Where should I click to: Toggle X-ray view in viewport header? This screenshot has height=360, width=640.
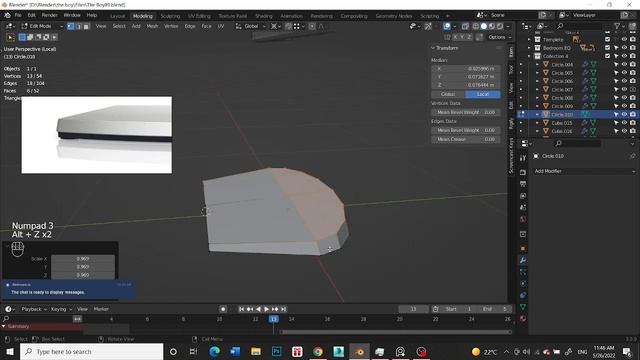click(465, 26)
